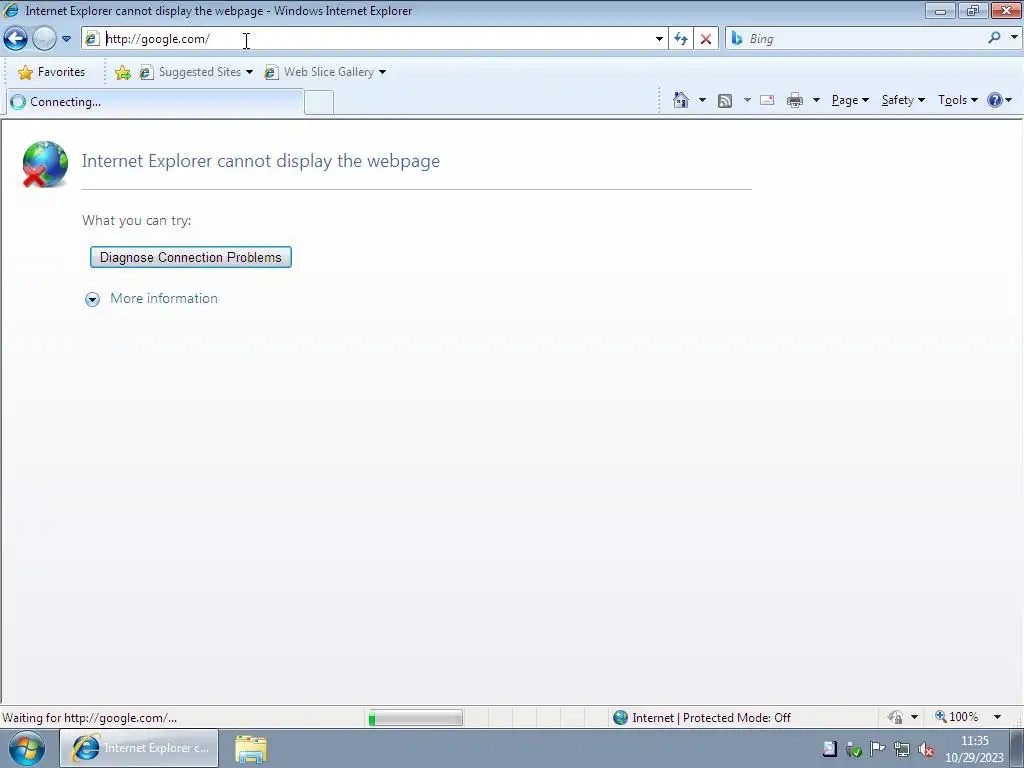Screen dimensions: 1024x768
Task: Open the Page menu
Action: [x=850, y=100]
